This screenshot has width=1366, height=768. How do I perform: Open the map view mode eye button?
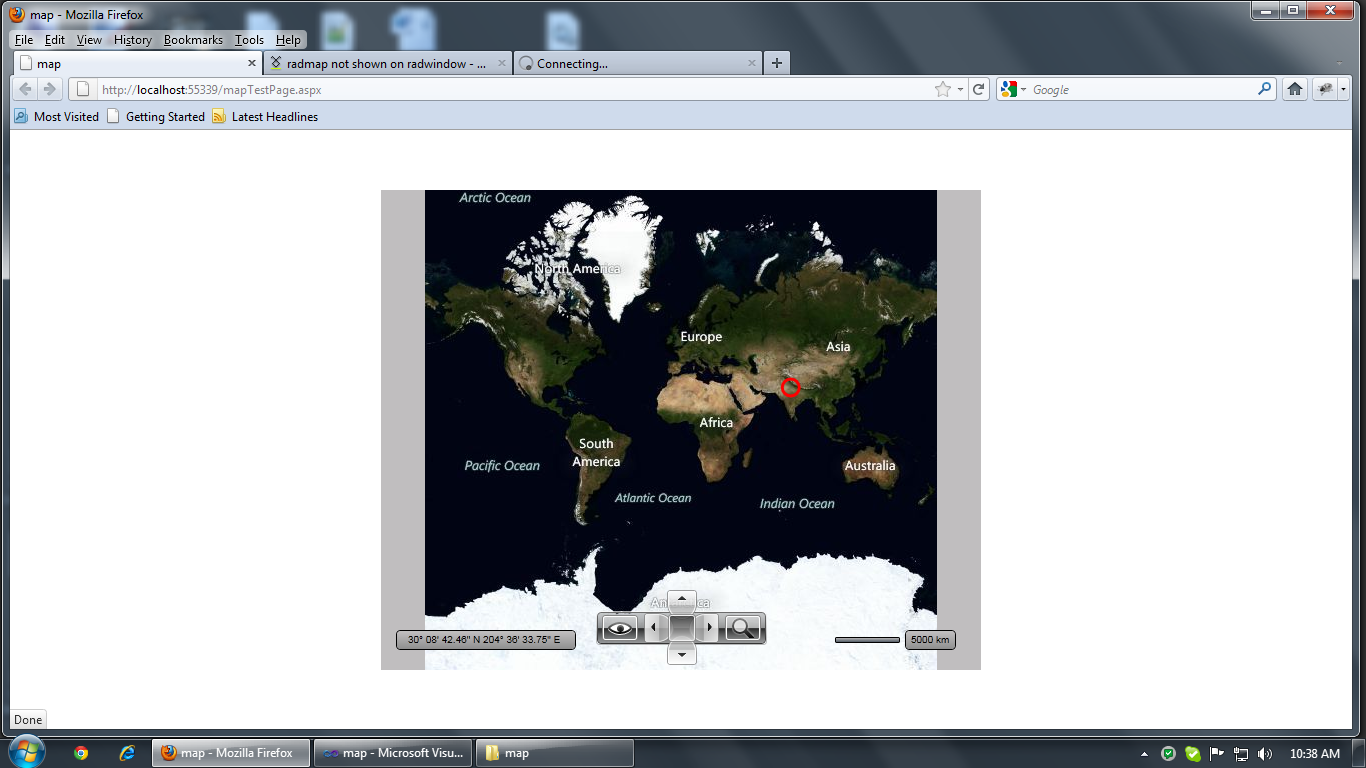click(x=620, y=628)
